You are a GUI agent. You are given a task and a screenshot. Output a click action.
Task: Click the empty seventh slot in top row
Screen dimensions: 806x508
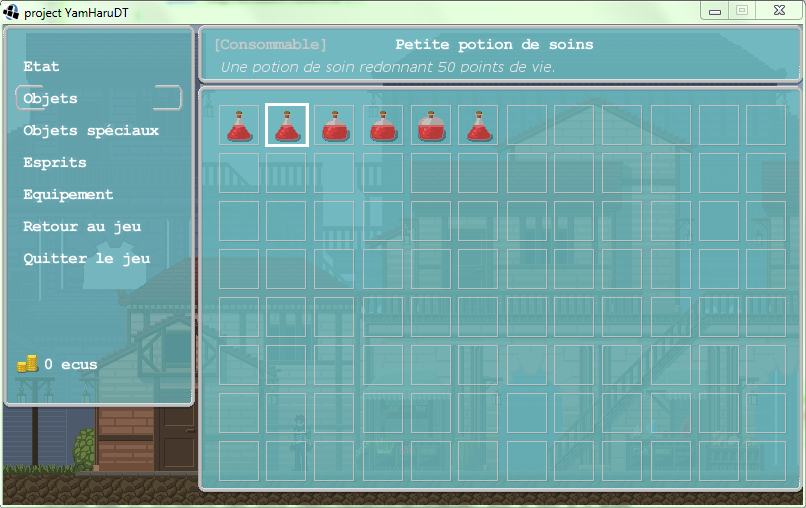(x=526, y=126)
